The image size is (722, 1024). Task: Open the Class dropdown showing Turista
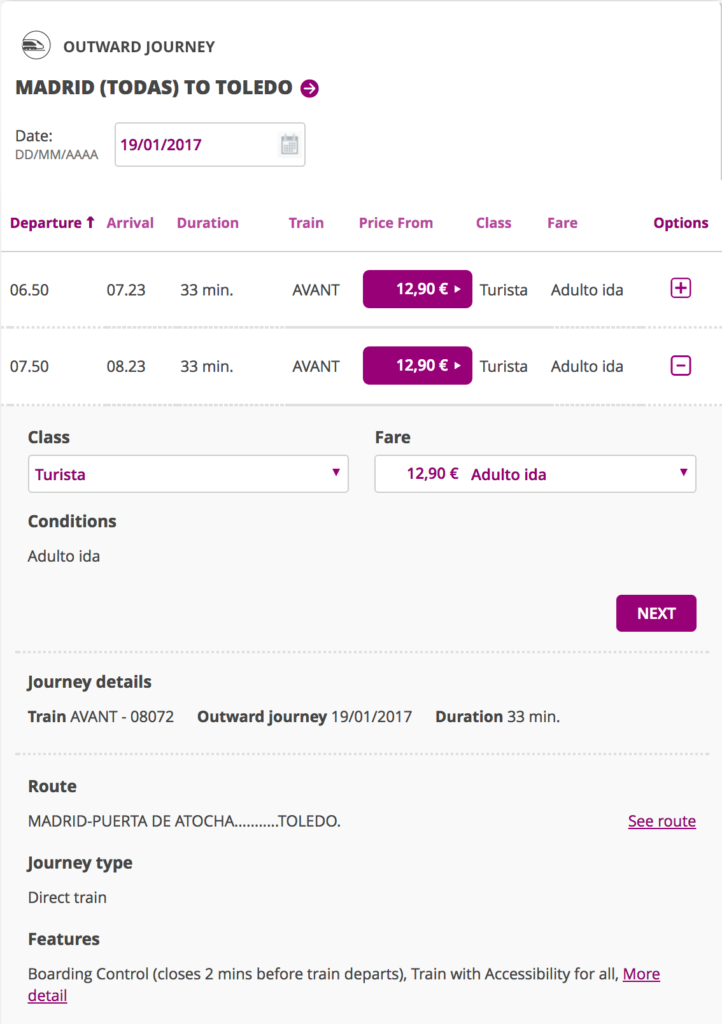(x=188, y=474)
